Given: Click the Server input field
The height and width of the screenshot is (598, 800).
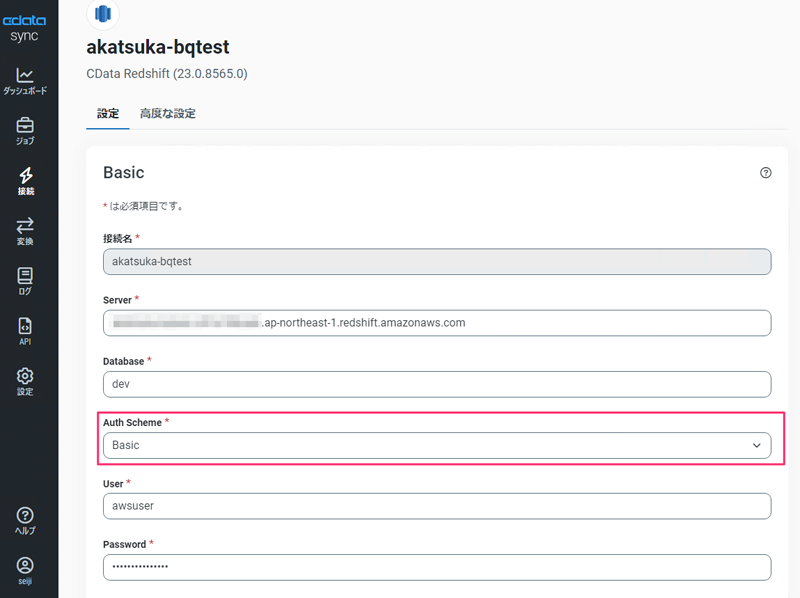Looking at the screenshot, I should (437, 323).
